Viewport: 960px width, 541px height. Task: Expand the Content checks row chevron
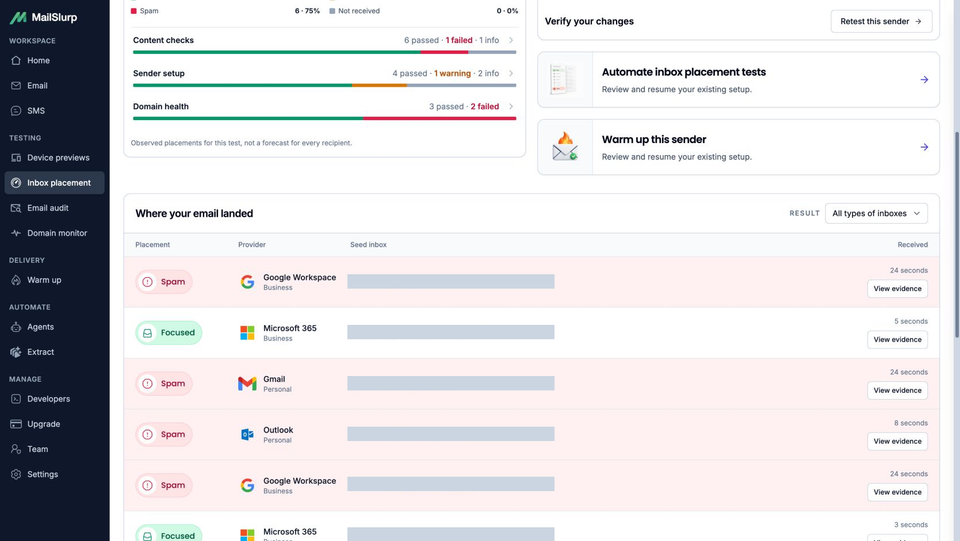click(x=511, y=40)
